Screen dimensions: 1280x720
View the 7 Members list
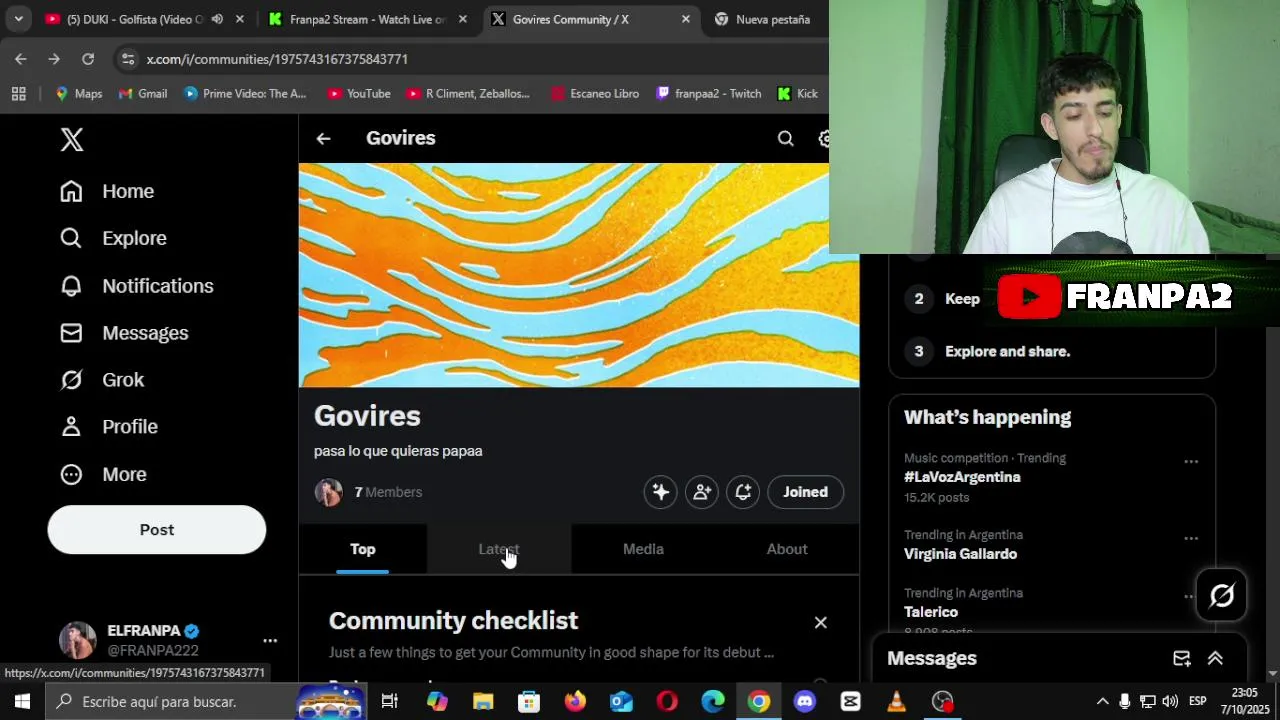click(388, 492)
